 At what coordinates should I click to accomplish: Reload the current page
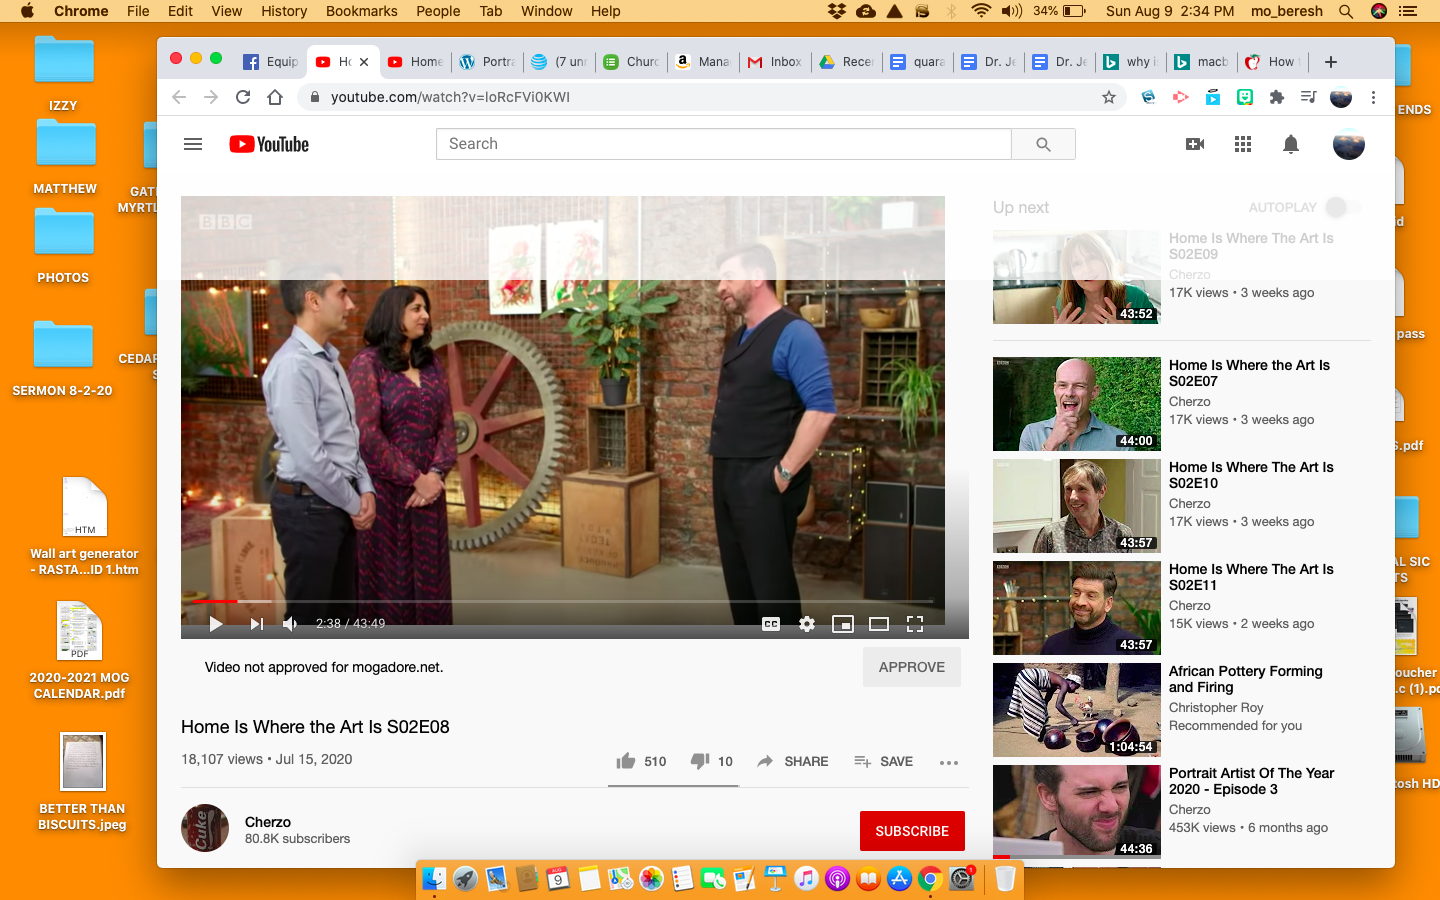pos(243,97)
